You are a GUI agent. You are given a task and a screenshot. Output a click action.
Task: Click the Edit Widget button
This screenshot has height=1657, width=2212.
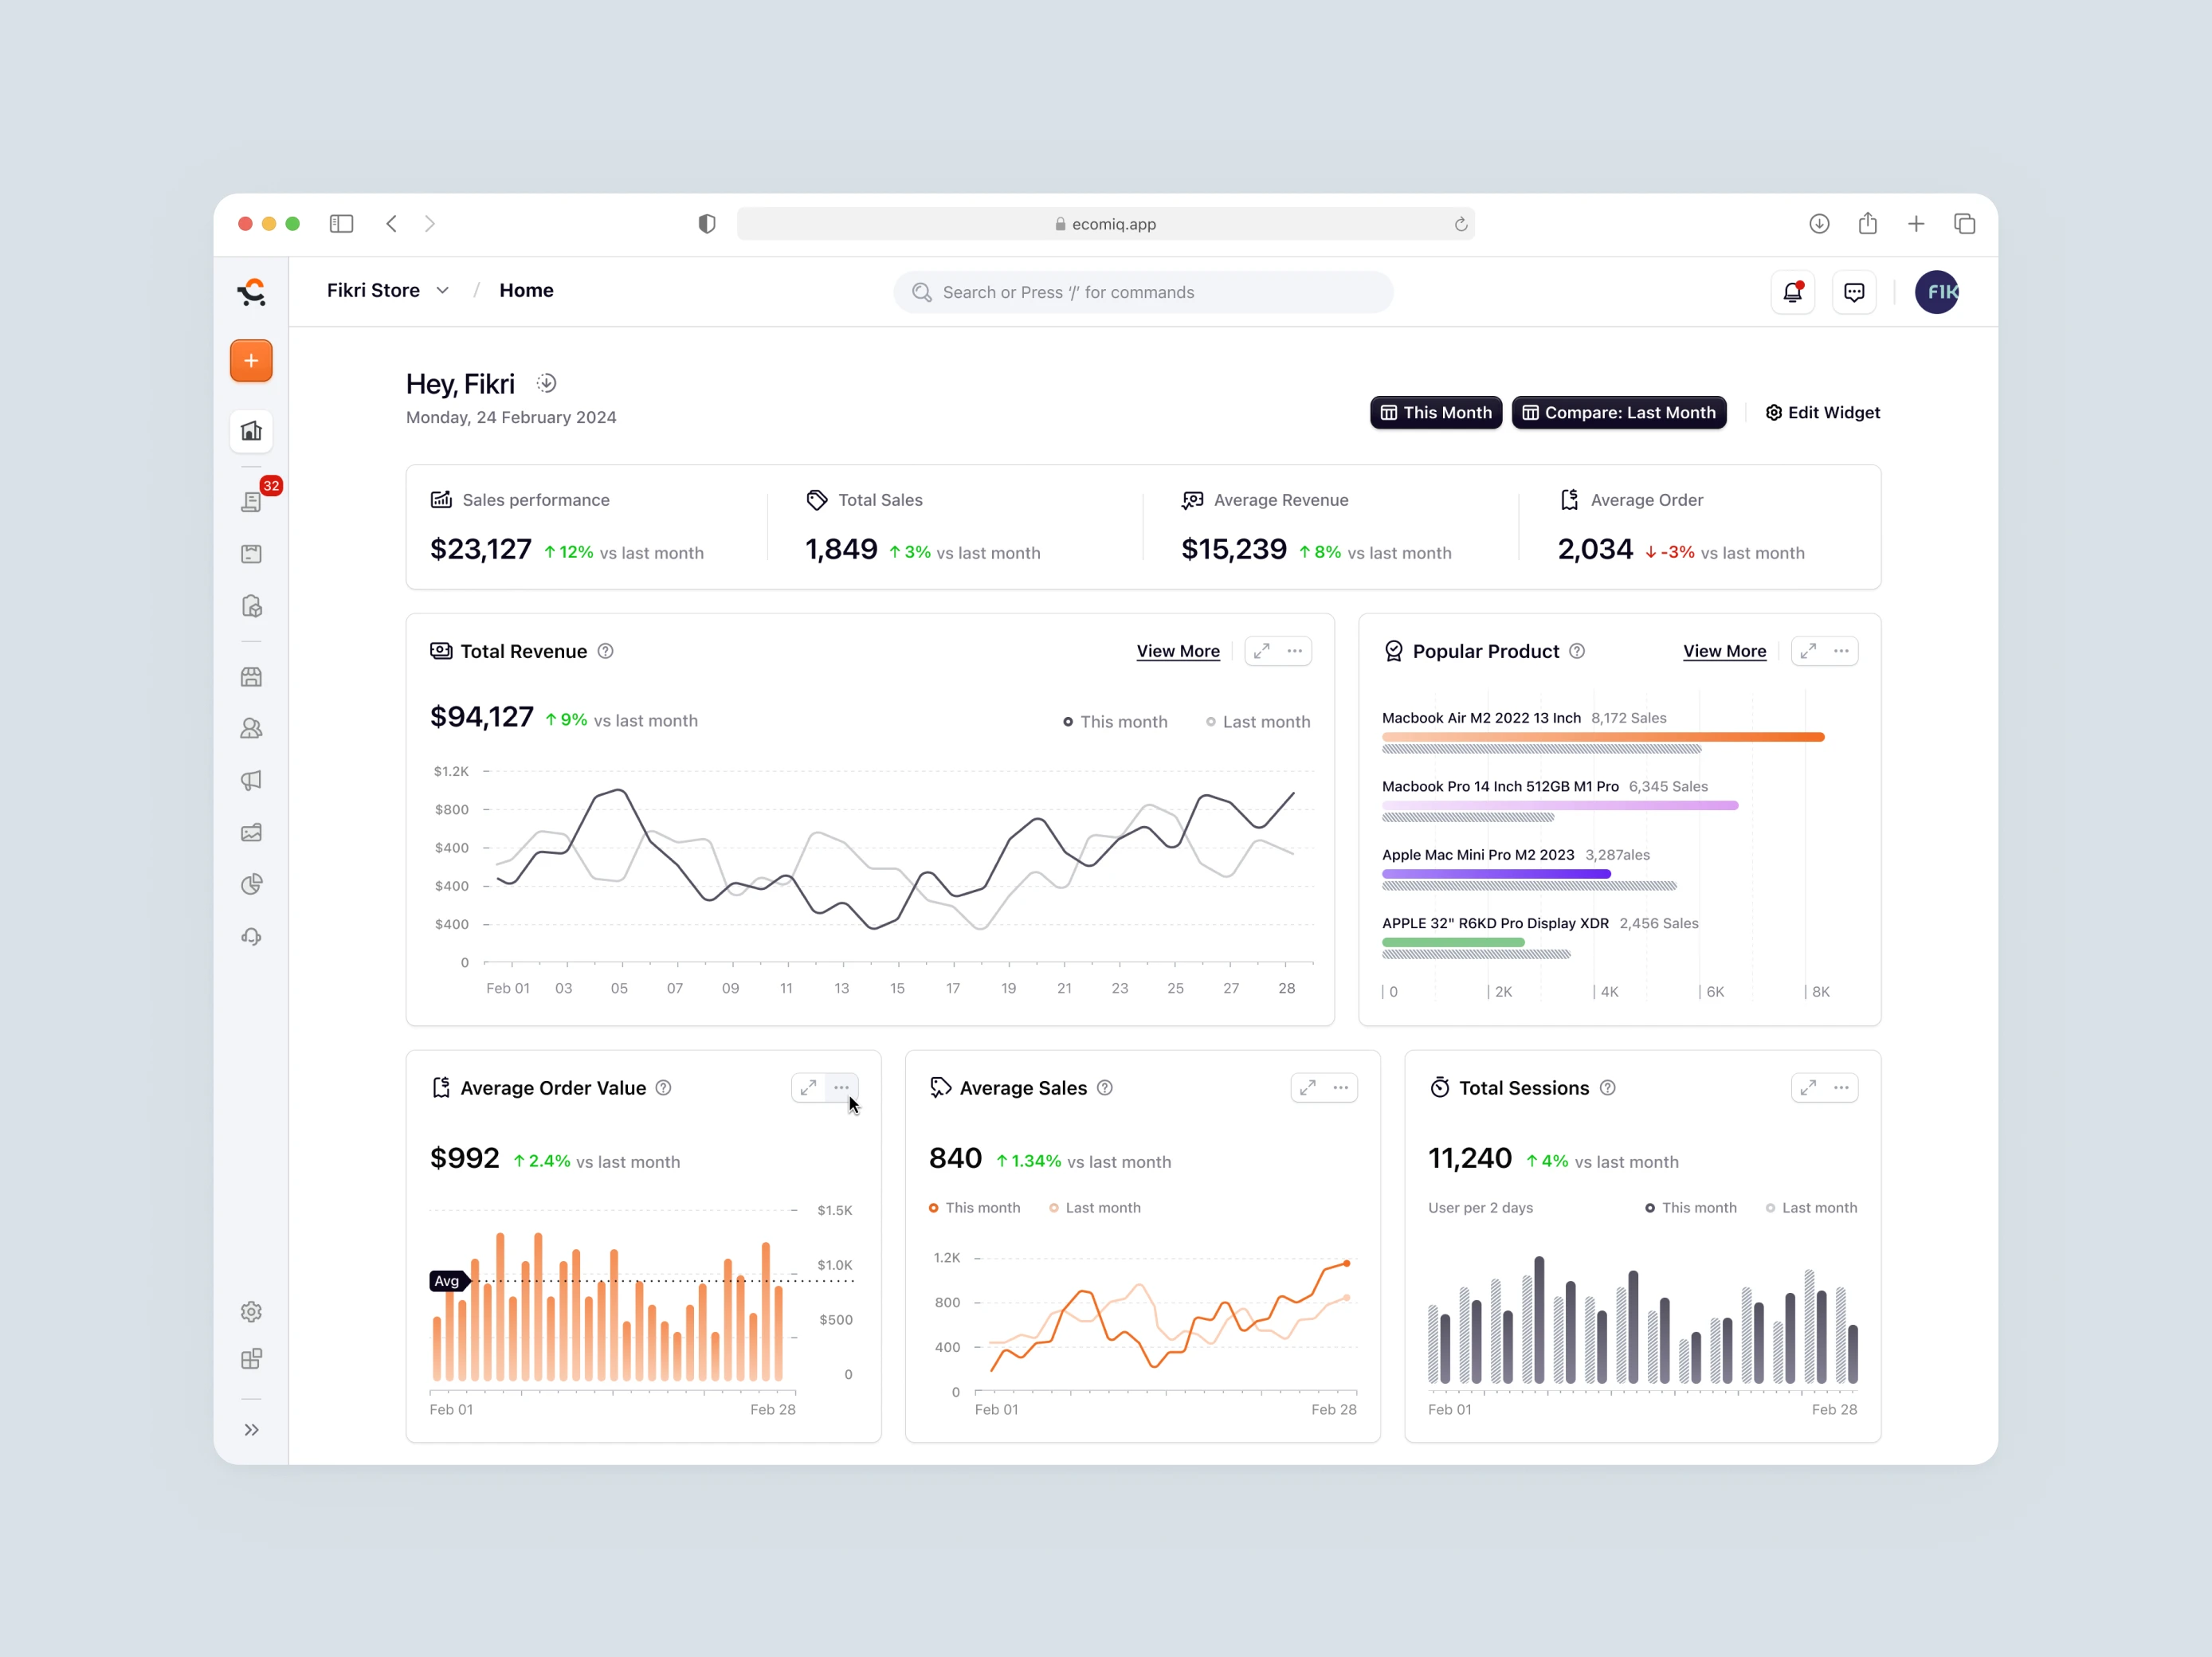[x=1823, y=413]
